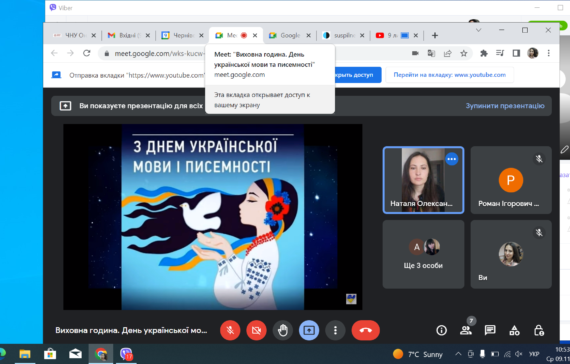This screenshot has width=570, height=364.
Task: Open a new browser tab
Action: click(x=434, y=35)
